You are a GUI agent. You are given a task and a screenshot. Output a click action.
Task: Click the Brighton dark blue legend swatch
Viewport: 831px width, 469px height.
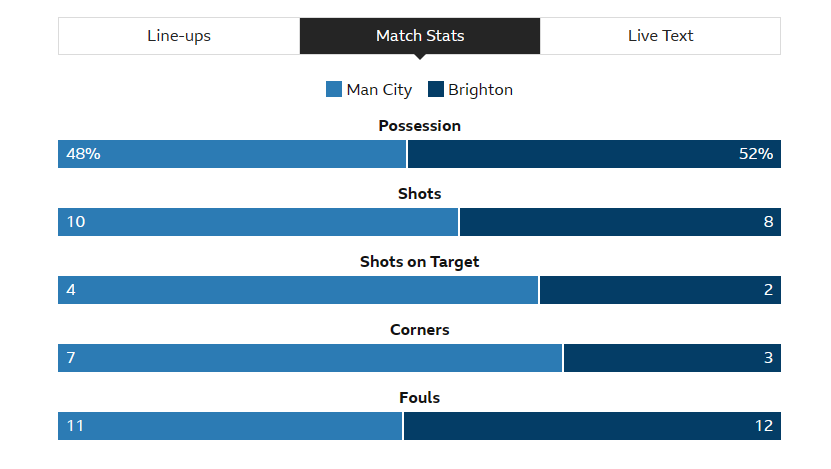coord(436,89)
